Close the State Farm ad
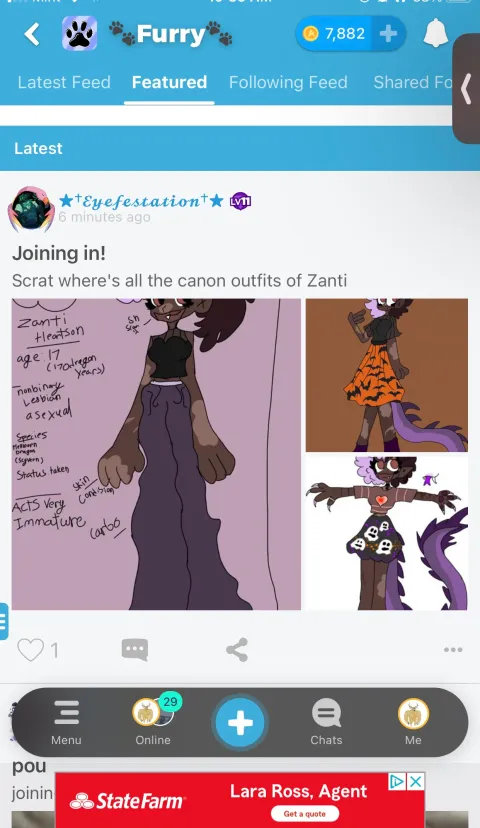The width and height of the screenshot is (480, 828). 416,782
